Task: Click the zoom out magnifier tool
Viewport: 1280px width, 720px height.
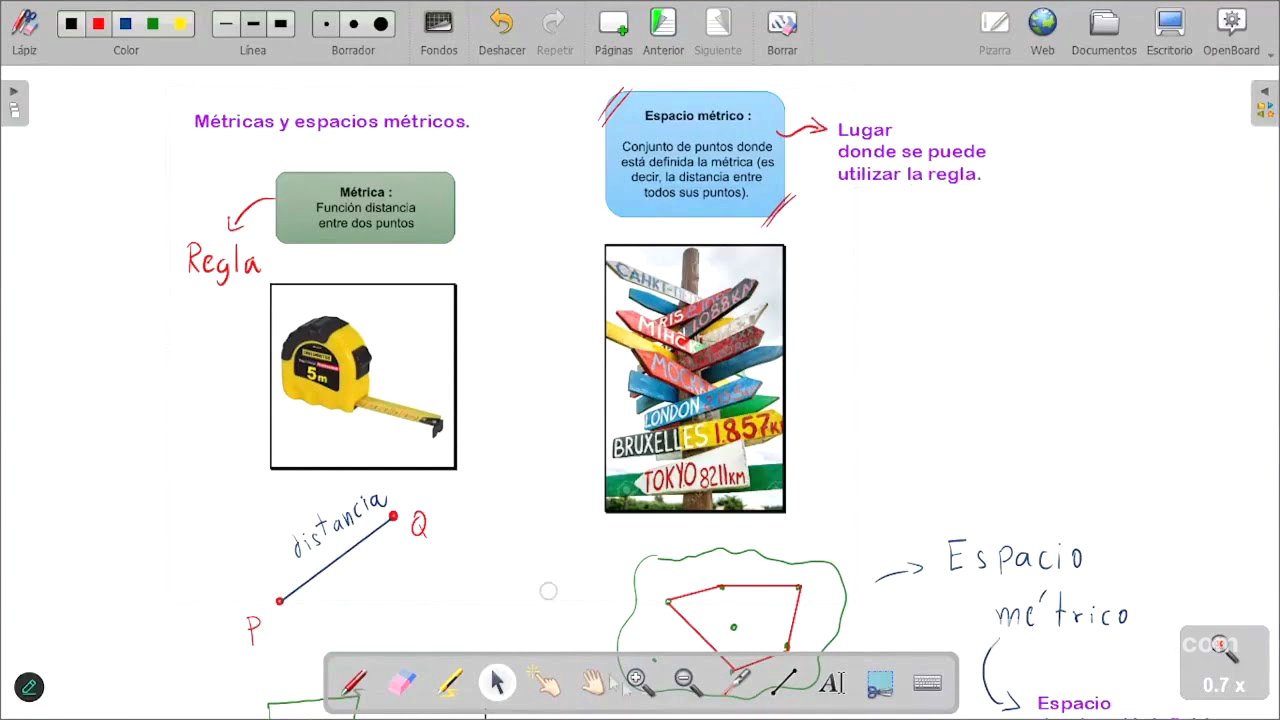Action: (x=686, y=682)
